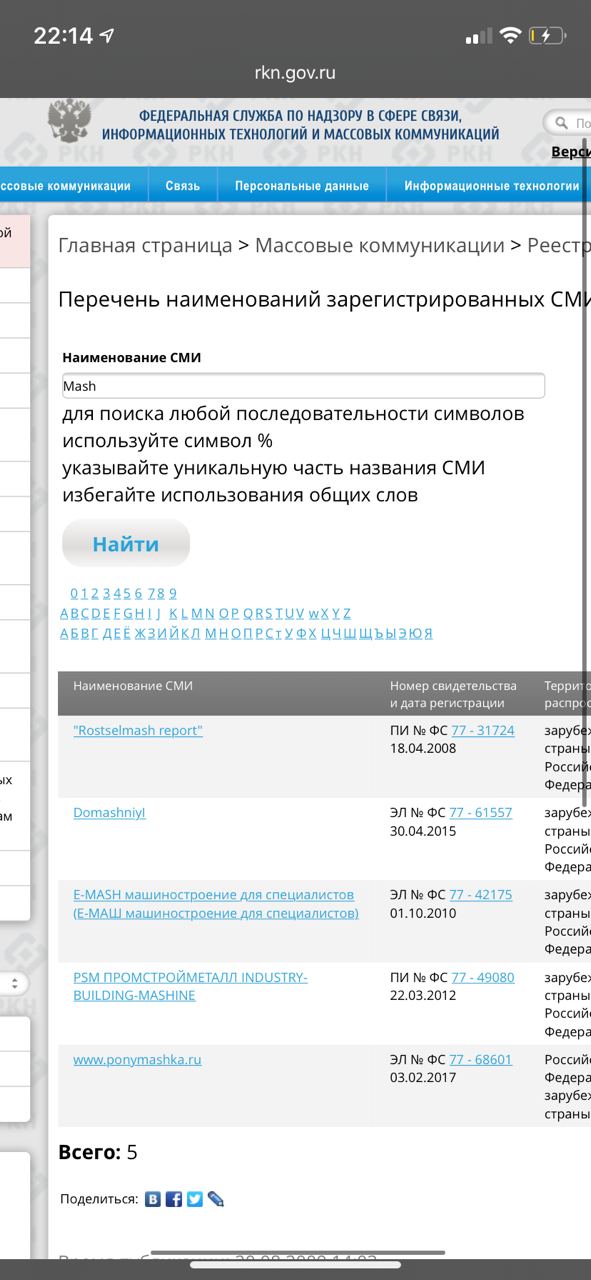This screenshot has width=591, height=1280.
Task: Tap the rkn.gov.ru address bar
Action: coord(295,72)
